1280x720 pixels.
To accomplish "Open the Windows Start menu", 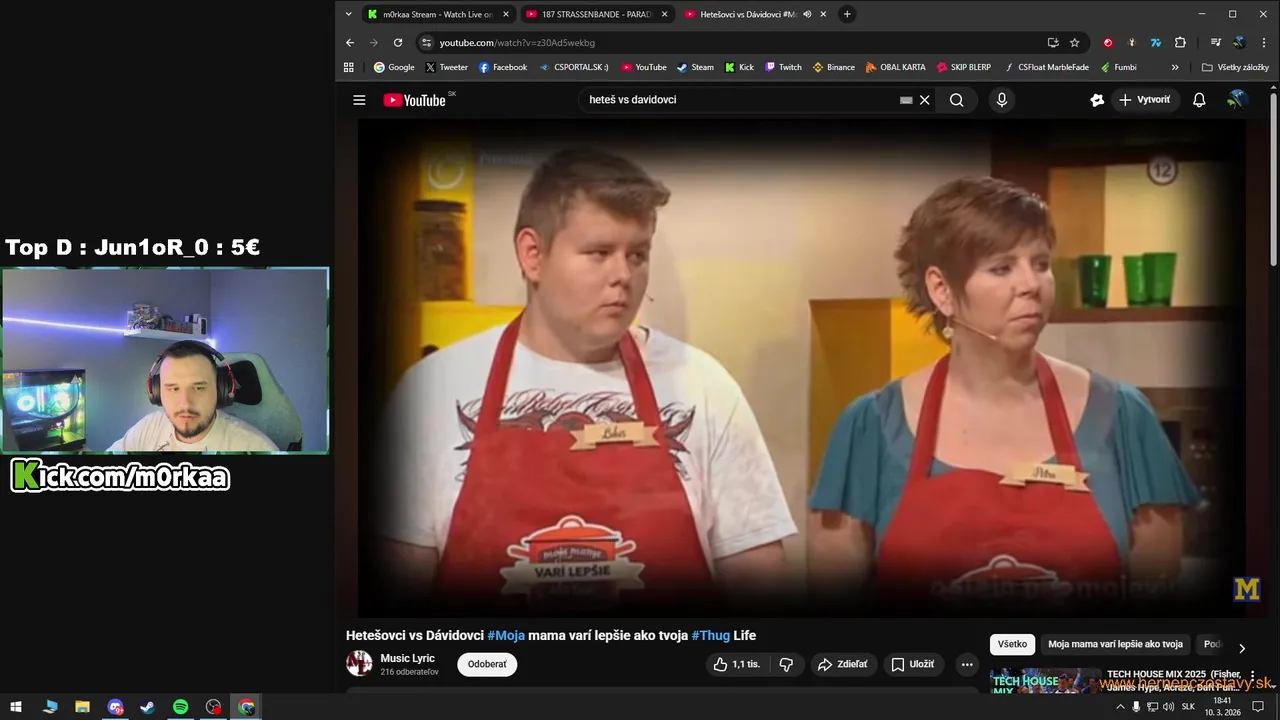I will [16, 707].
